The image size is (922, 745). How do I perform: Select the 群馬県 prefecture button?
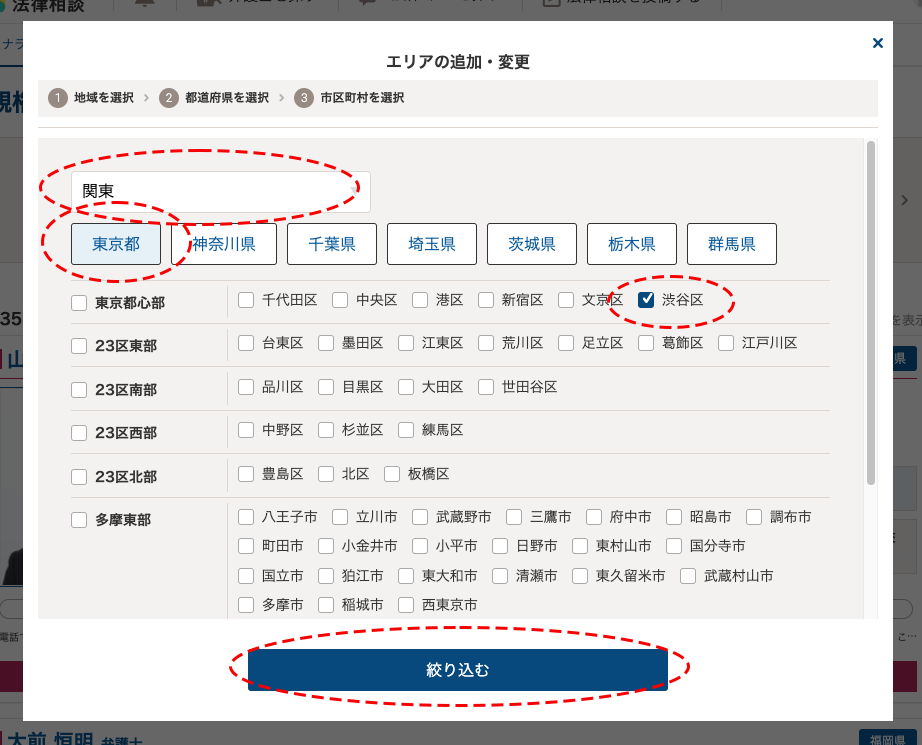(x=731, y=244)
